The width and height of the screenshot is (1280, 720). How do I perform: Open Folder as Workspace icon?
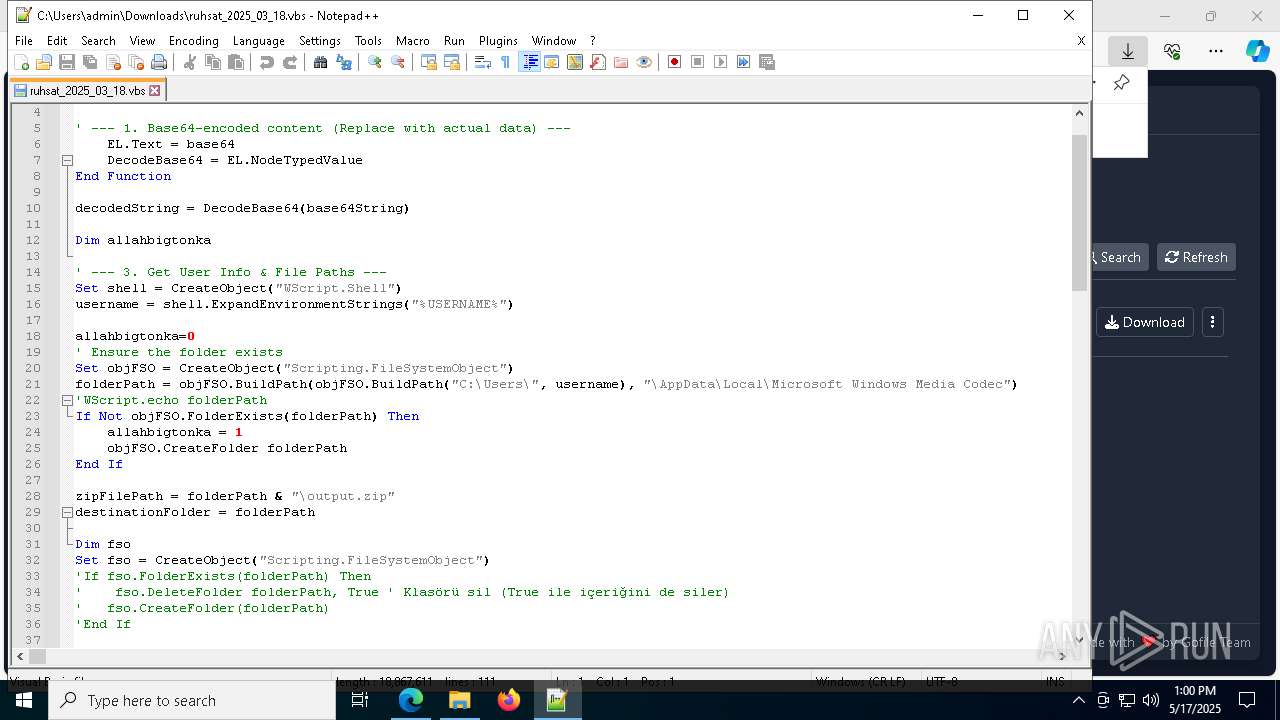pos(621,62)
